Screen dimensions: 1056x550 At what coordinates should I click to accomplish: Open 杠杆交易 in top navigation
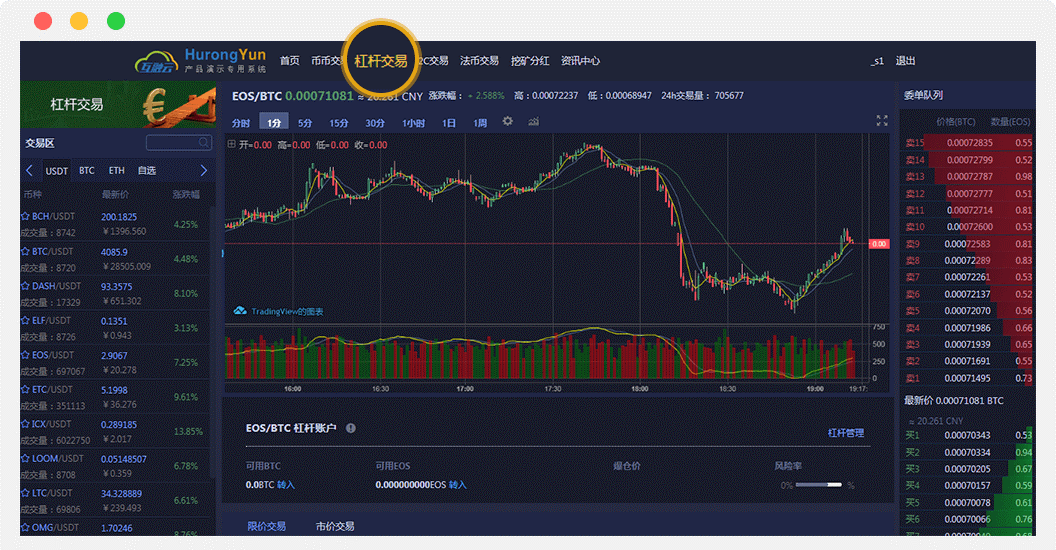pos(381,61)
